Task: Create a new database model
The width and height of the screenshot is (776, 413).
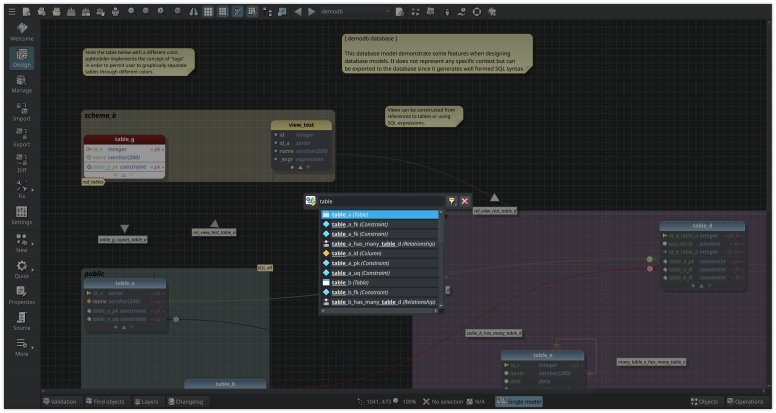Action: coord(27,11)
